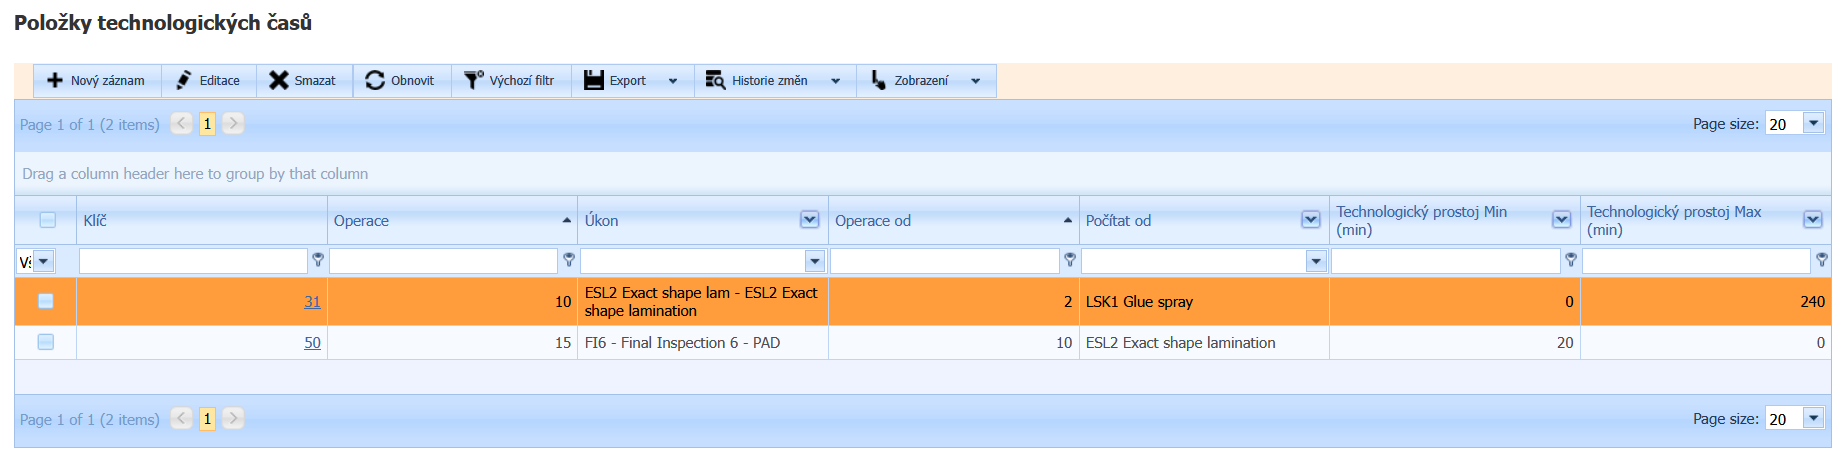1841x453 pixels.
Task: Open filter icon in Klíč filter row
Action: pyautogui.click(x=318, y=260)
